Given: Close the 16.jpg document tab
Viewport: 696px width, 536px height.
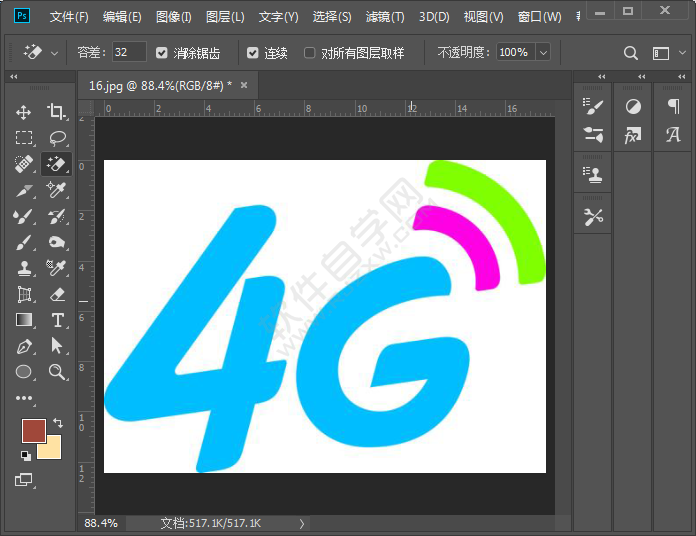Looking at the screenshot, I should click(244, 85).
